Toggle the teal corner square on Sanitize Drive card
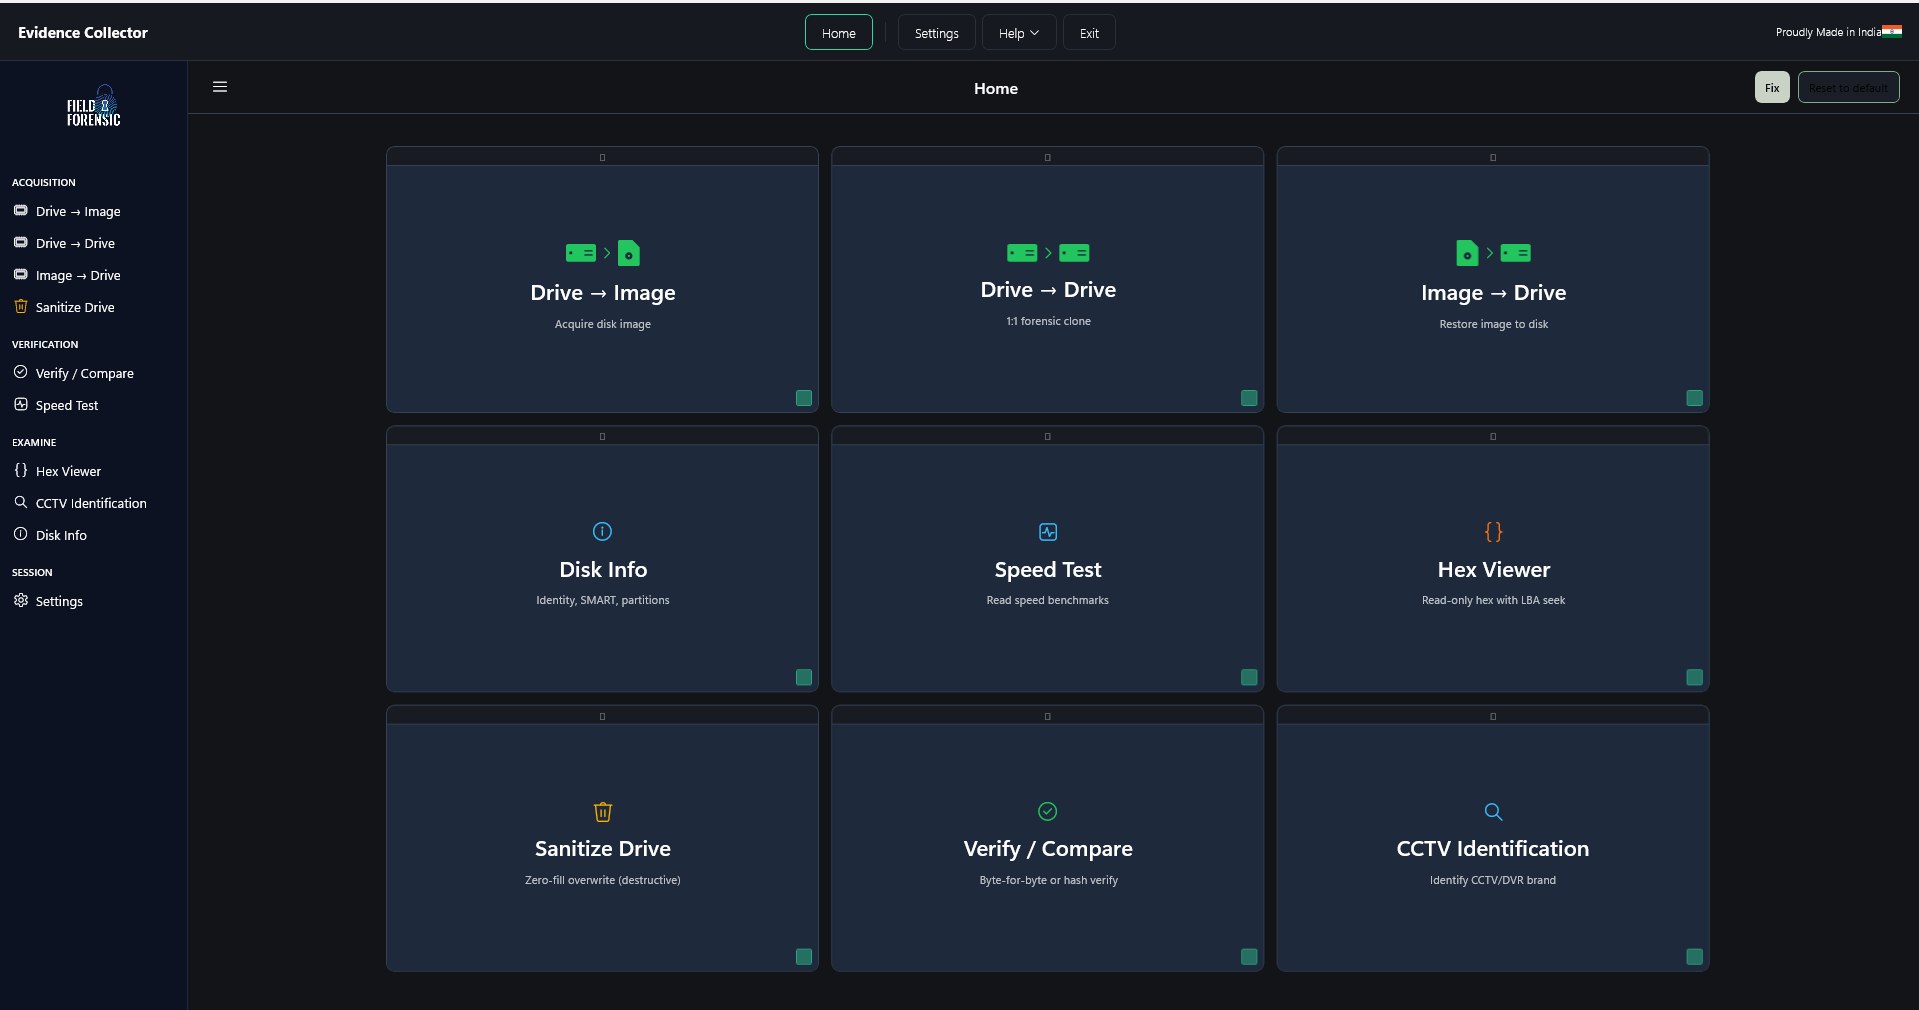The height and width of the screenshot is (1010, 1919). click(804, 956)
